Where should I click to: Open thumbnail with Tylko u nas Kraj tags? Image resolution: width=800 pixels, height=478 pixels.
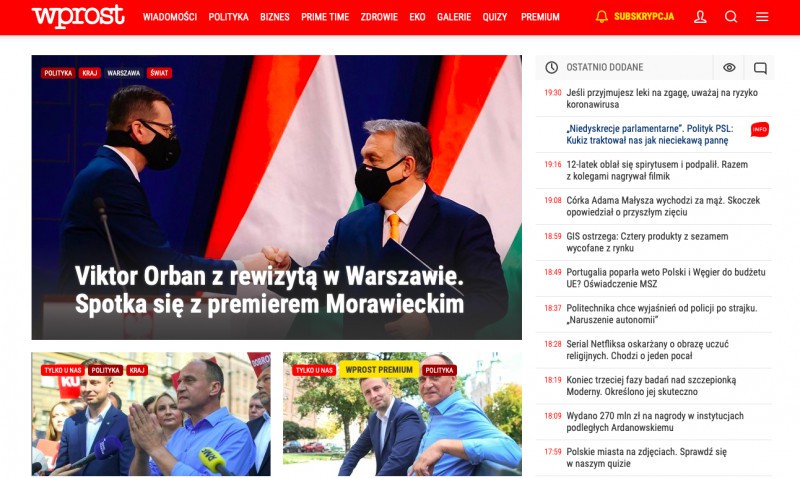pyautogui.click(x=151, y=414)
